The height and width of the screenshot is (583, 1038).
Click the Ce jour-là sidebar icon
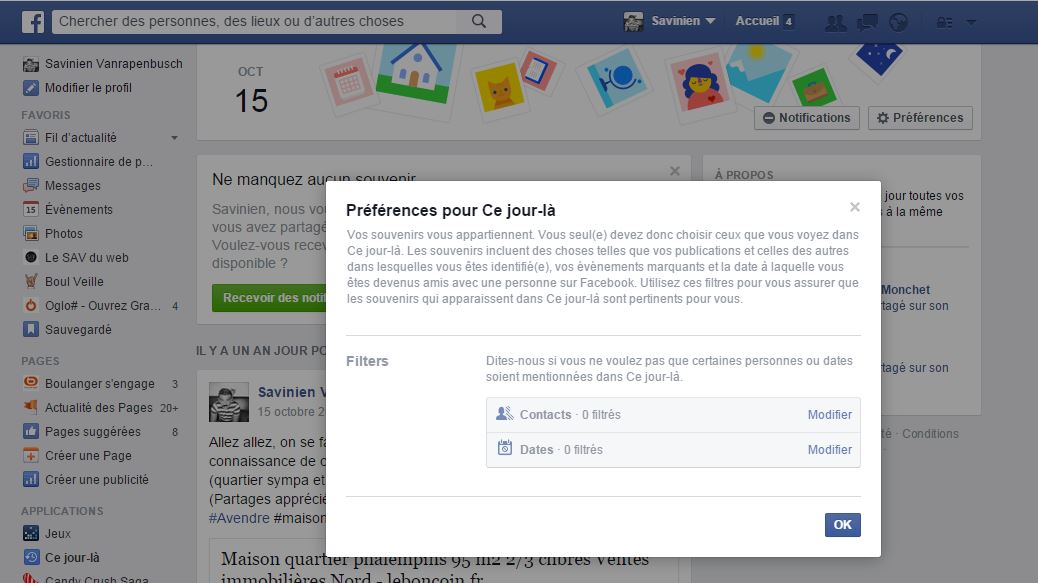pos(30,557)
